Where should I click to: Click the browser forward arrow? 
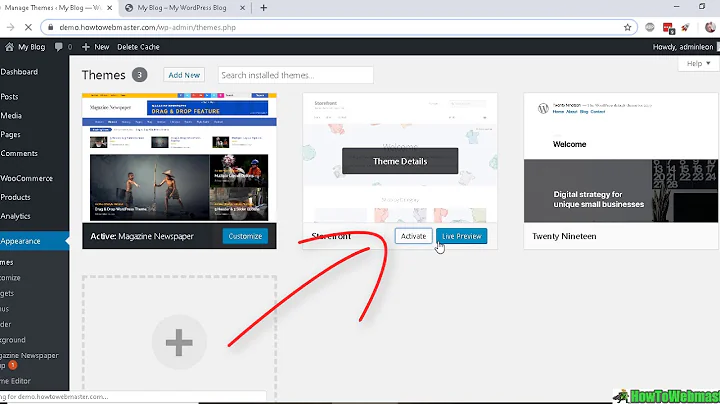[10, 28]
